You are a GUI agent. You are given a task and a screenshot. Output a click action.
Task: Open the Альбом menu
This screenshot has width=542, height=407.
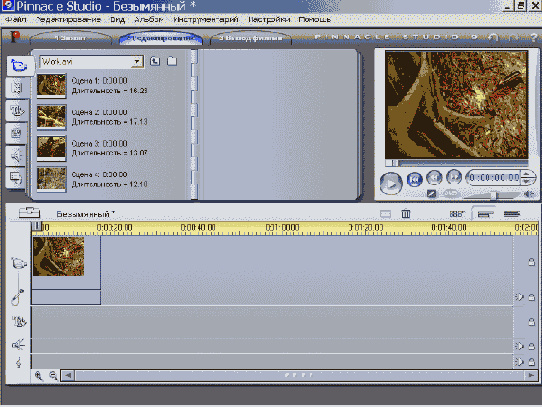coord(149,20)
